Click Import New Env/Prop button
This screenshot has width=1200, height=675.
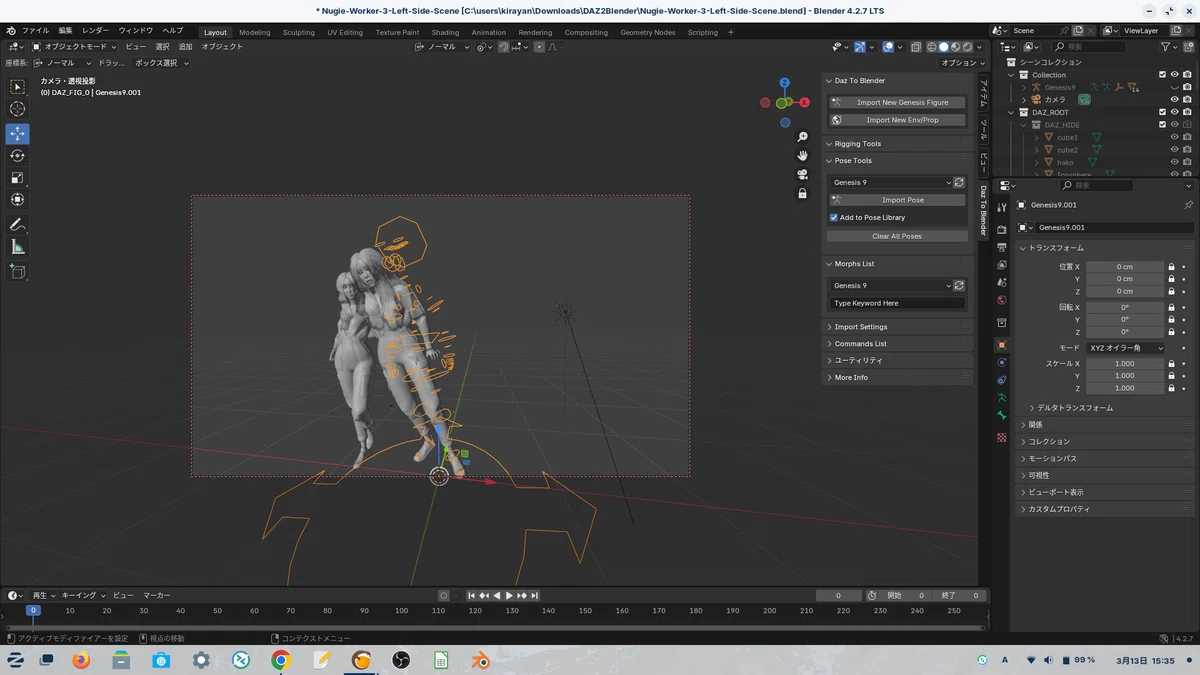tap(897, 120)
